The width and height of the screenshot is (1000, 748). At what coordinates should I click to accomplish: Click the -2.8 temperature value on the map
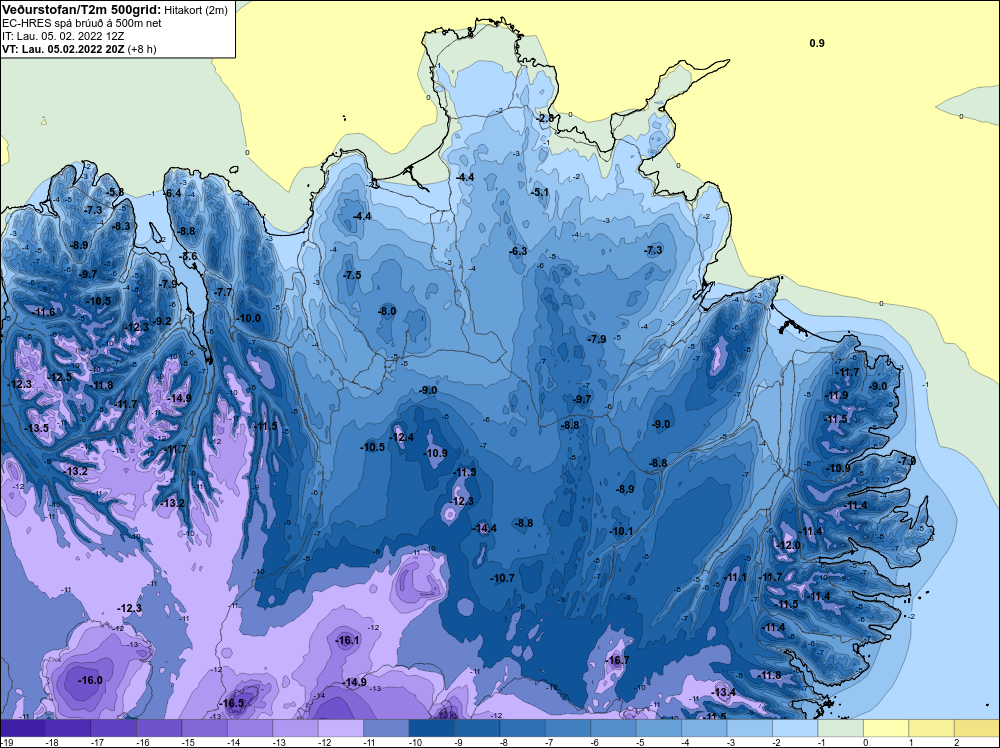(x=546, y=119)
